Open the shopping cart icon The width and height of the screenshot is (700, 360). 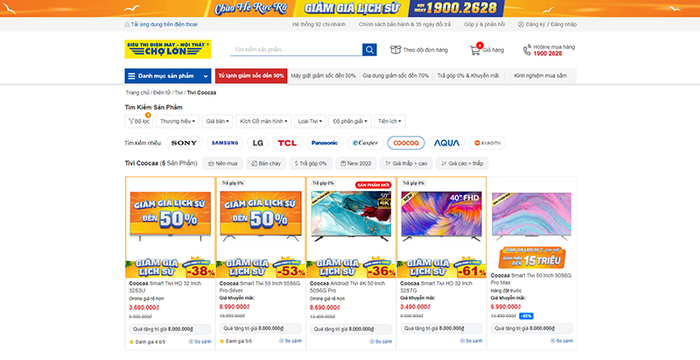(x=475, y=50)
